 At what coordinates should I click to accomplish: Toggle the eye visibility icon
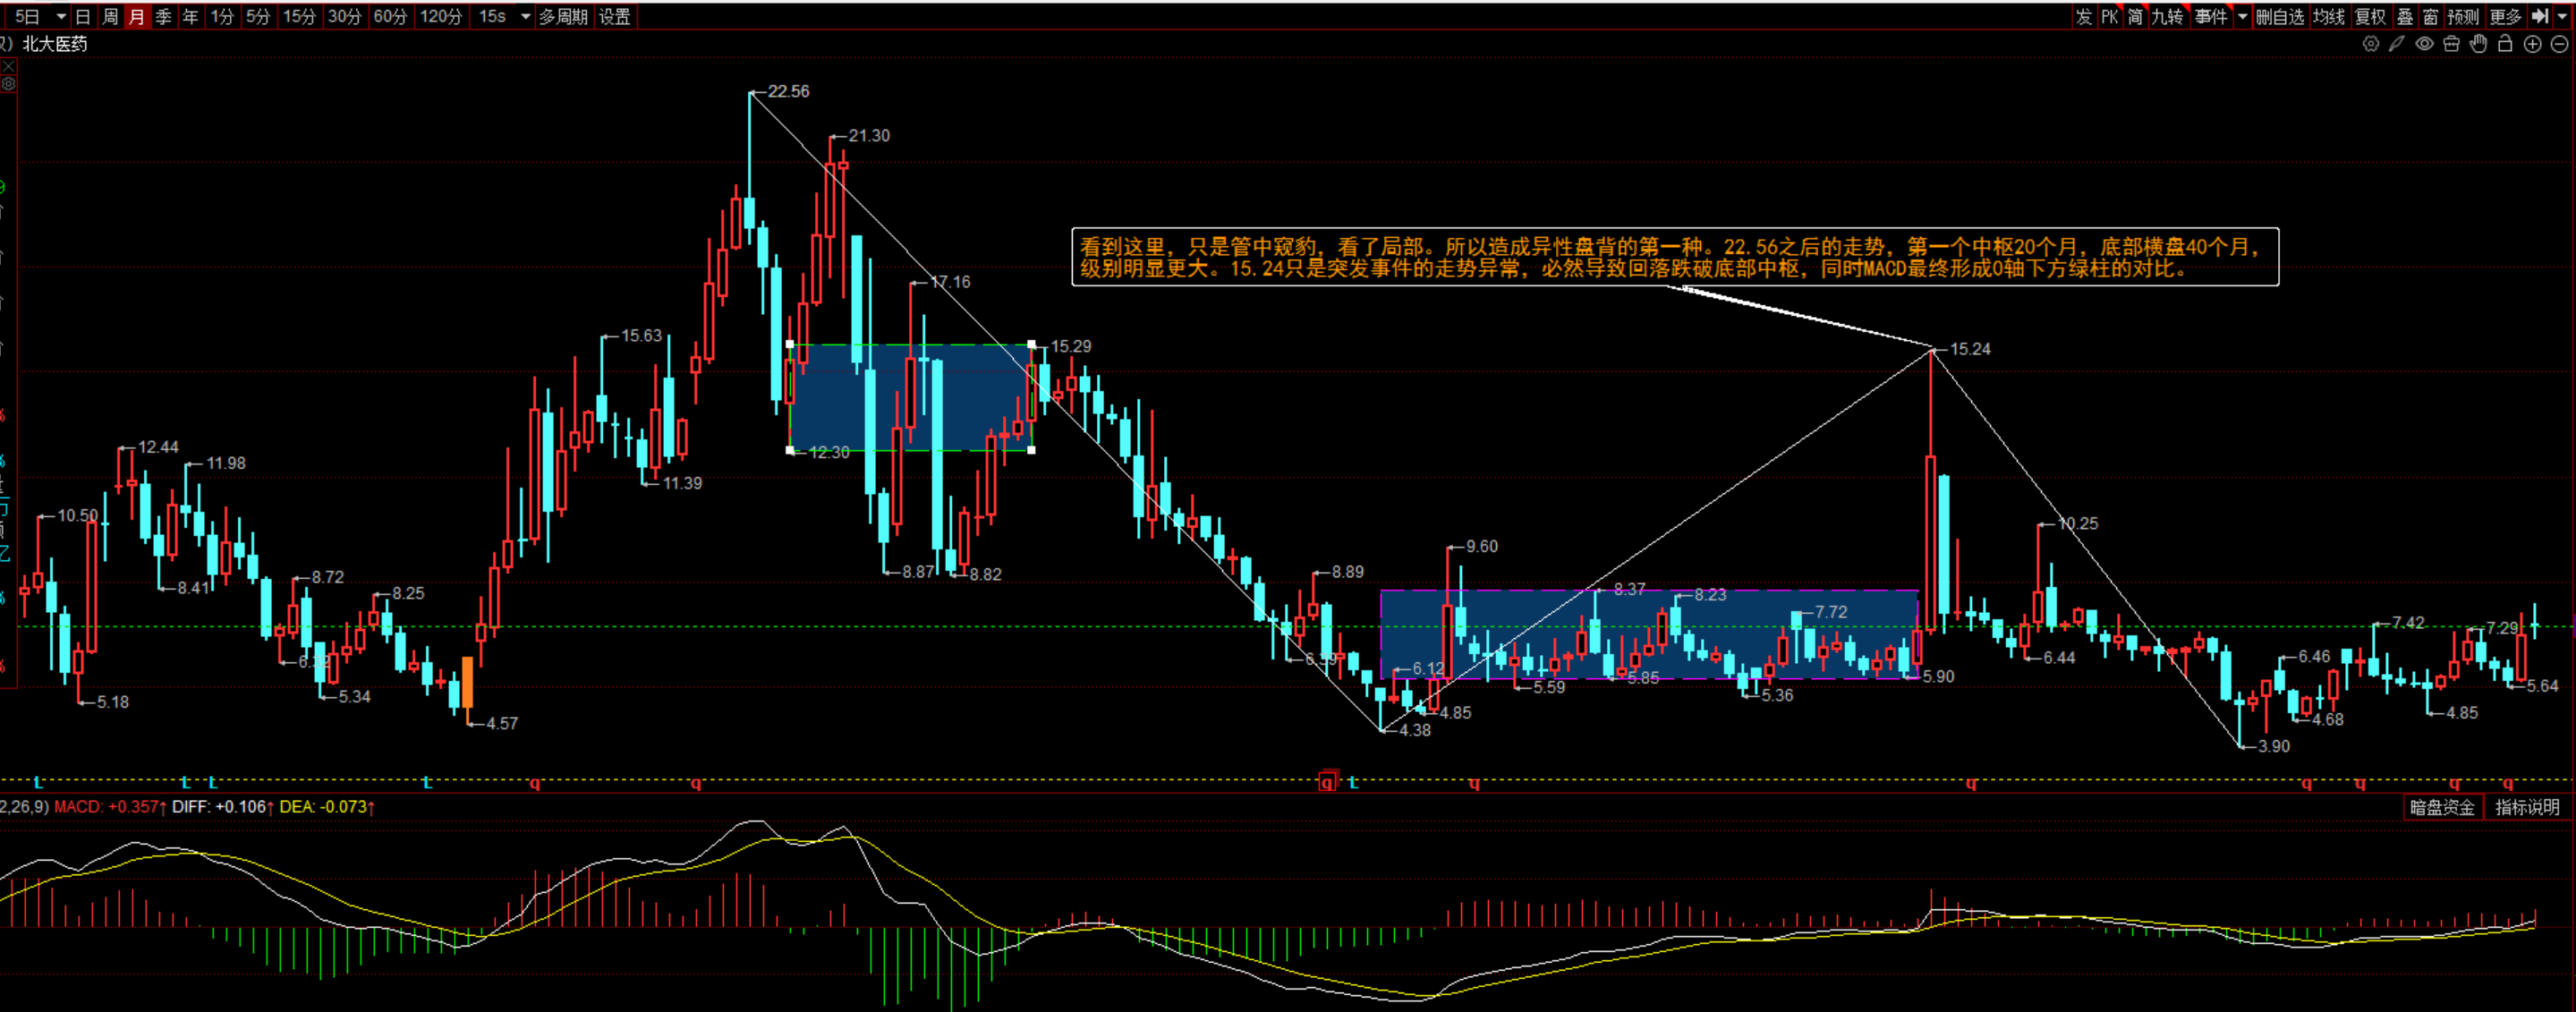pyautogui.click(x=2424, y=44)
